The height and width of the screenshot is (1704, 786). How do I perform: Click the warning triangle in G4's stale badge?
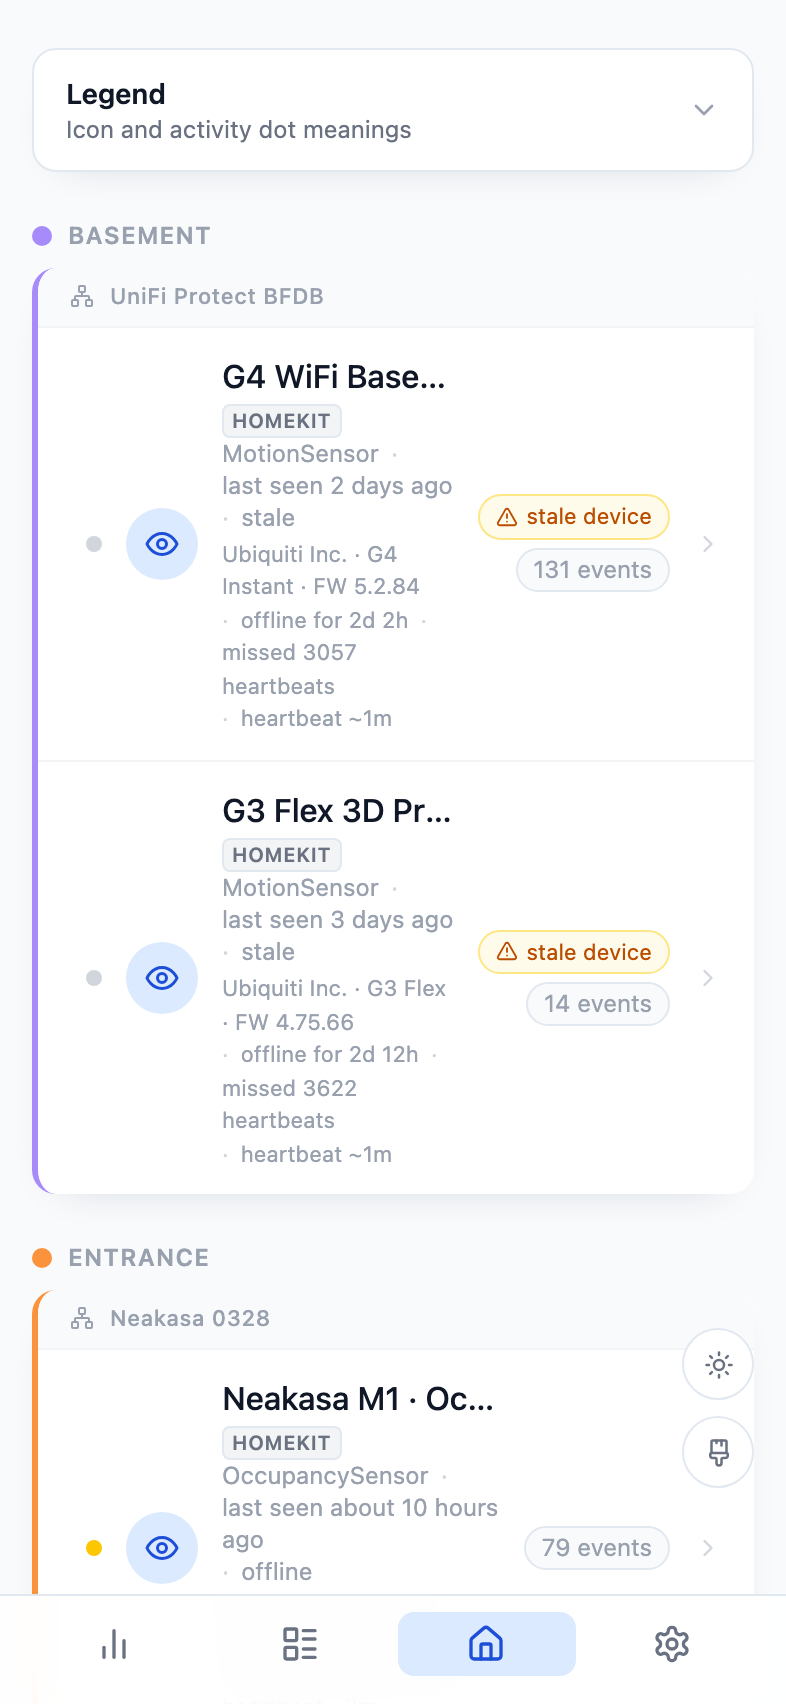[505, 517]
